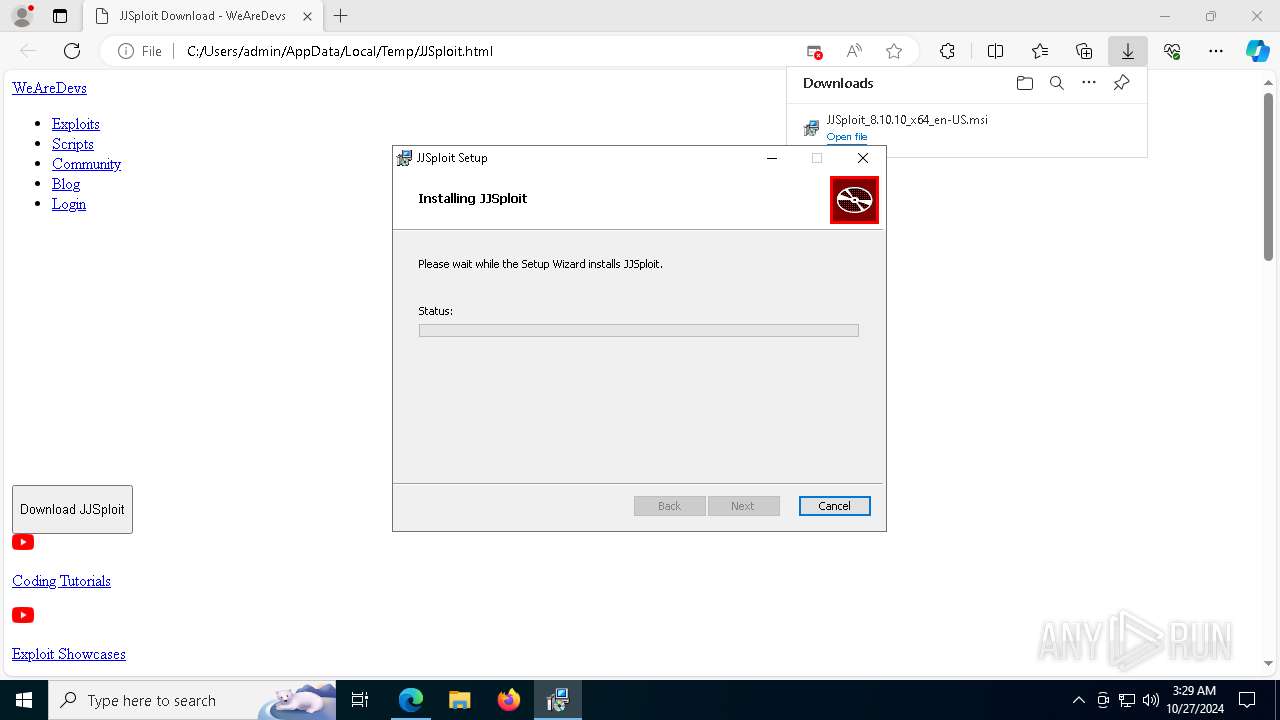The width and height of the screenshot is (1280, 720).
Task: Pin the Downloads panel
Action: click(1121, 83)
